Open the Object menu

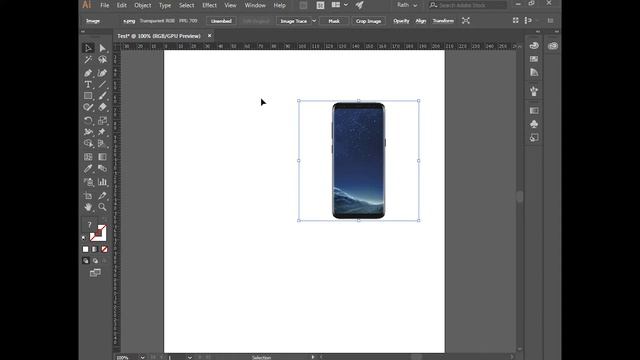pyautogui.click(x=143, y=5)
